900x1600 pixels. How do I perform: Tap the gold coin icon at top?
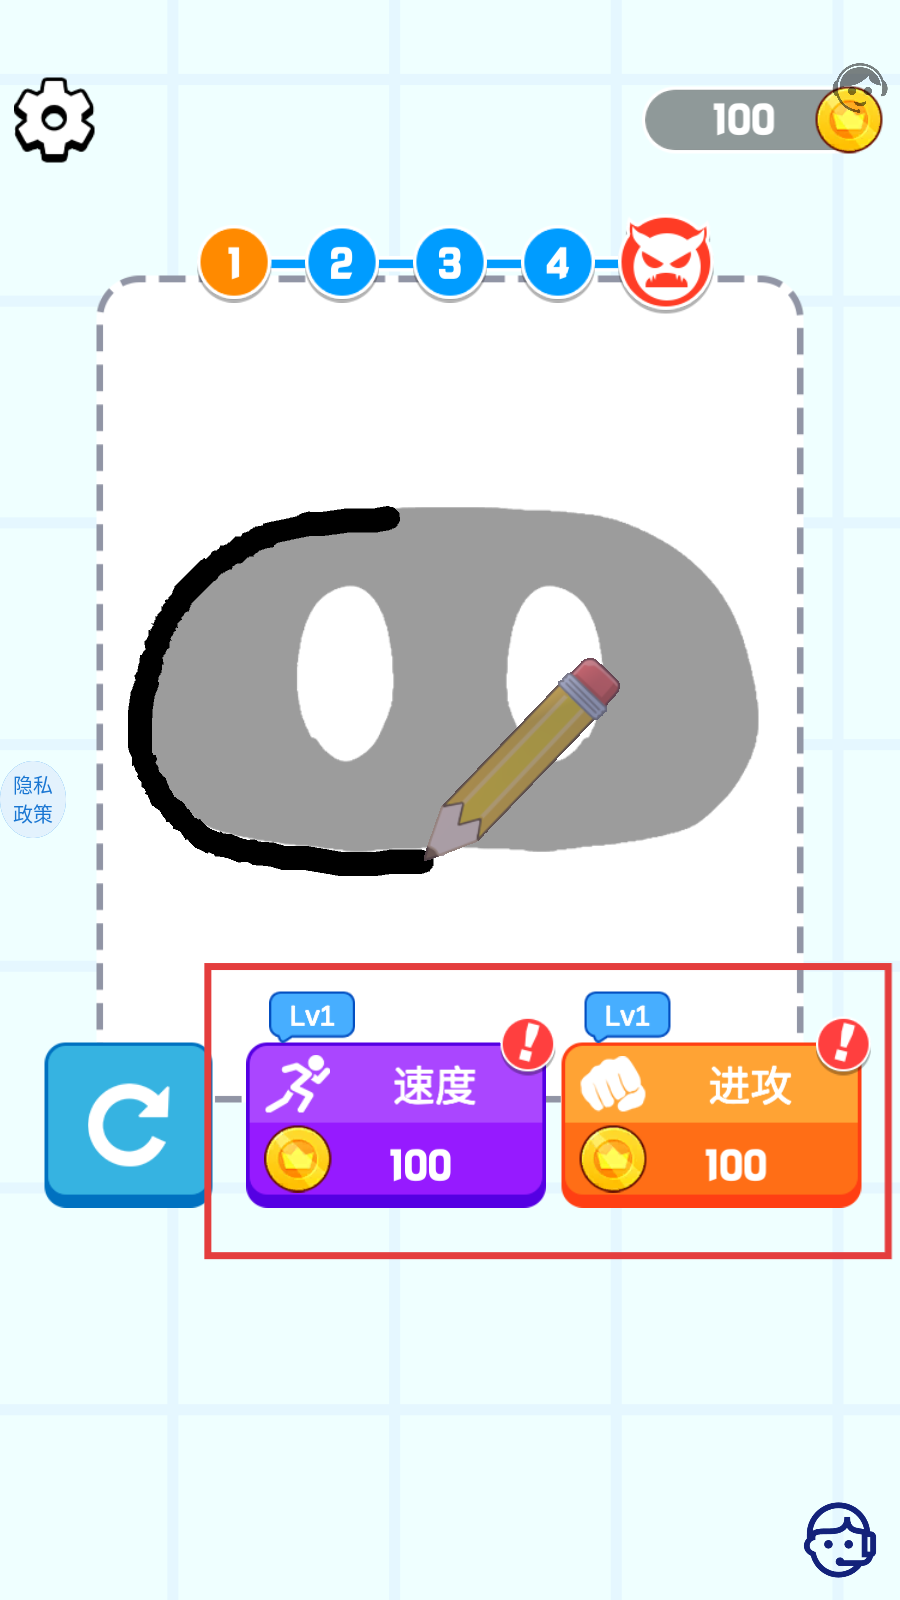pos(849,121)
